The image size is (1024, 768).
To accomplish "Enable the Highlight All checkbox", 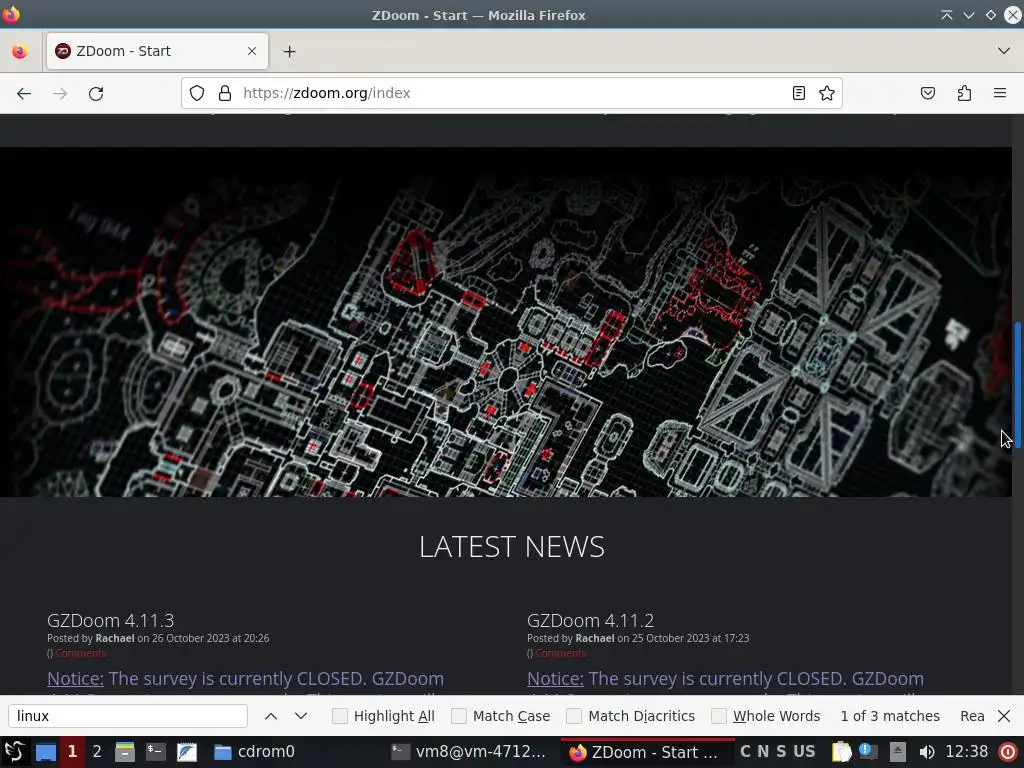I will click(340, 716).
